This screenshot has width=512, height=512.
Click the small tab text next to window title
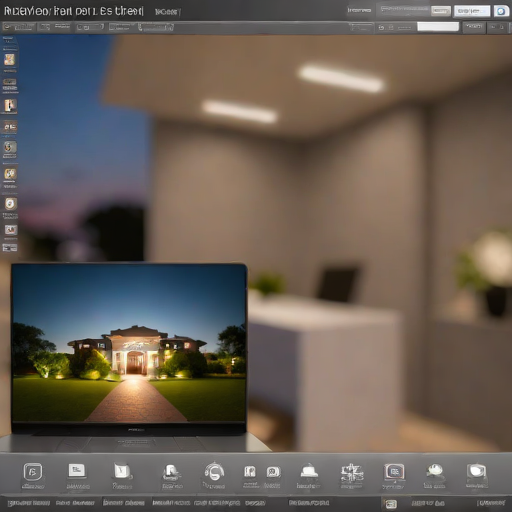click(x=168, y=12)
